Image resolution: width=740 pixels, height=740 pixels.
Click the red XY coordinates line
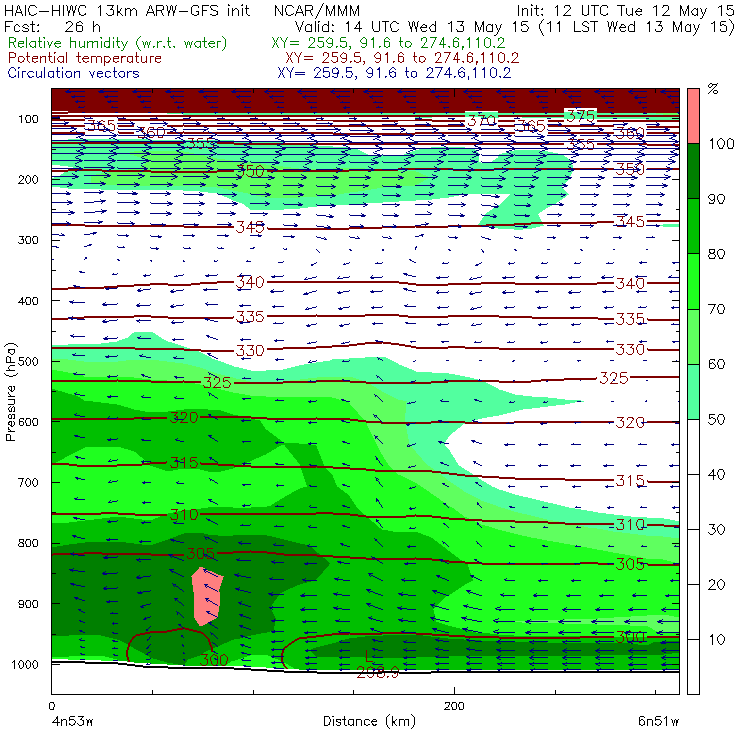click(402, 58)
